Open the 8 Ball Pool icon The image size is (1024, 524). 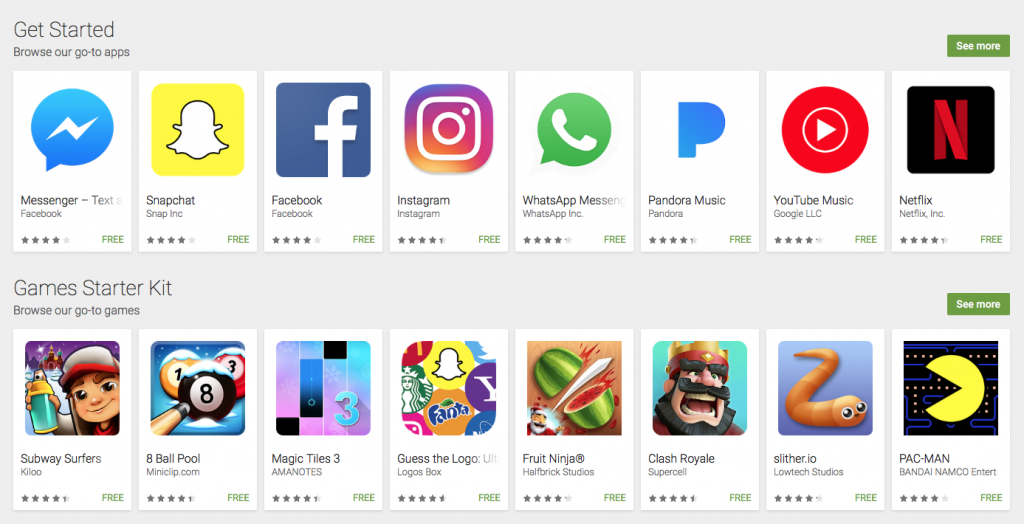point(198,388)
